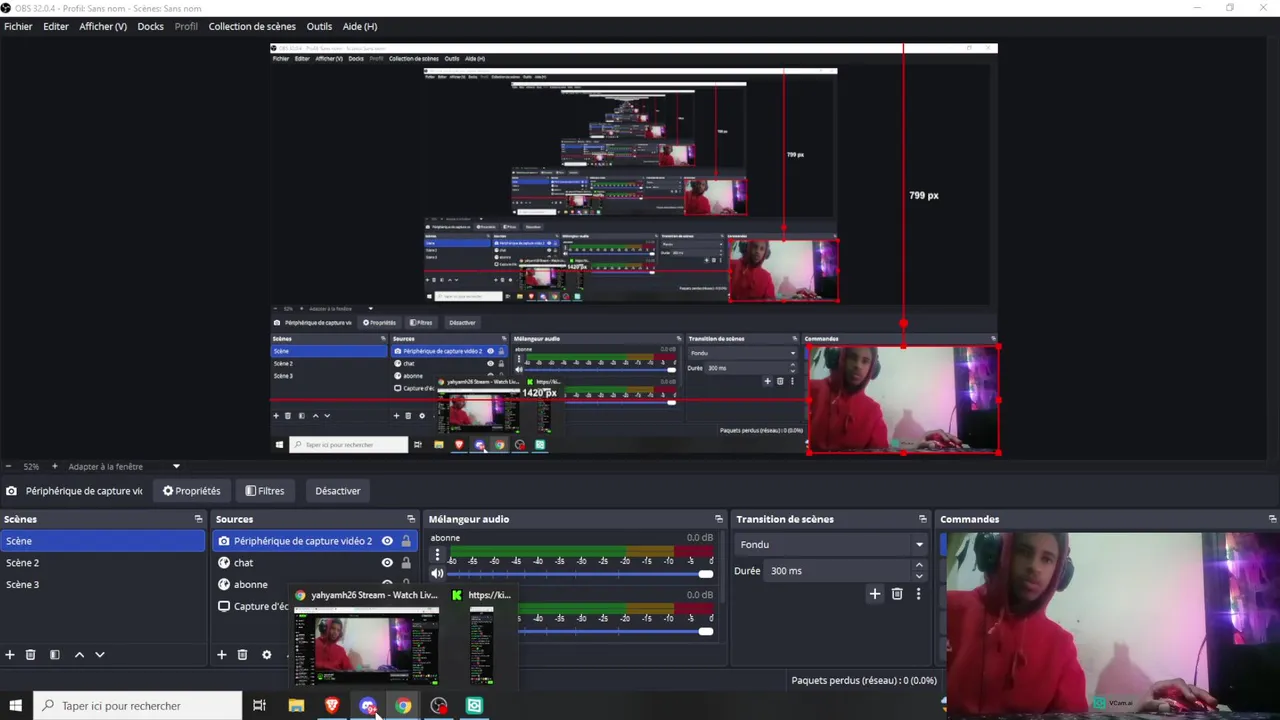Screen dimensions: 1280x720
Task: Open the Fondu transition dropdown
Action: pos(831,545)
